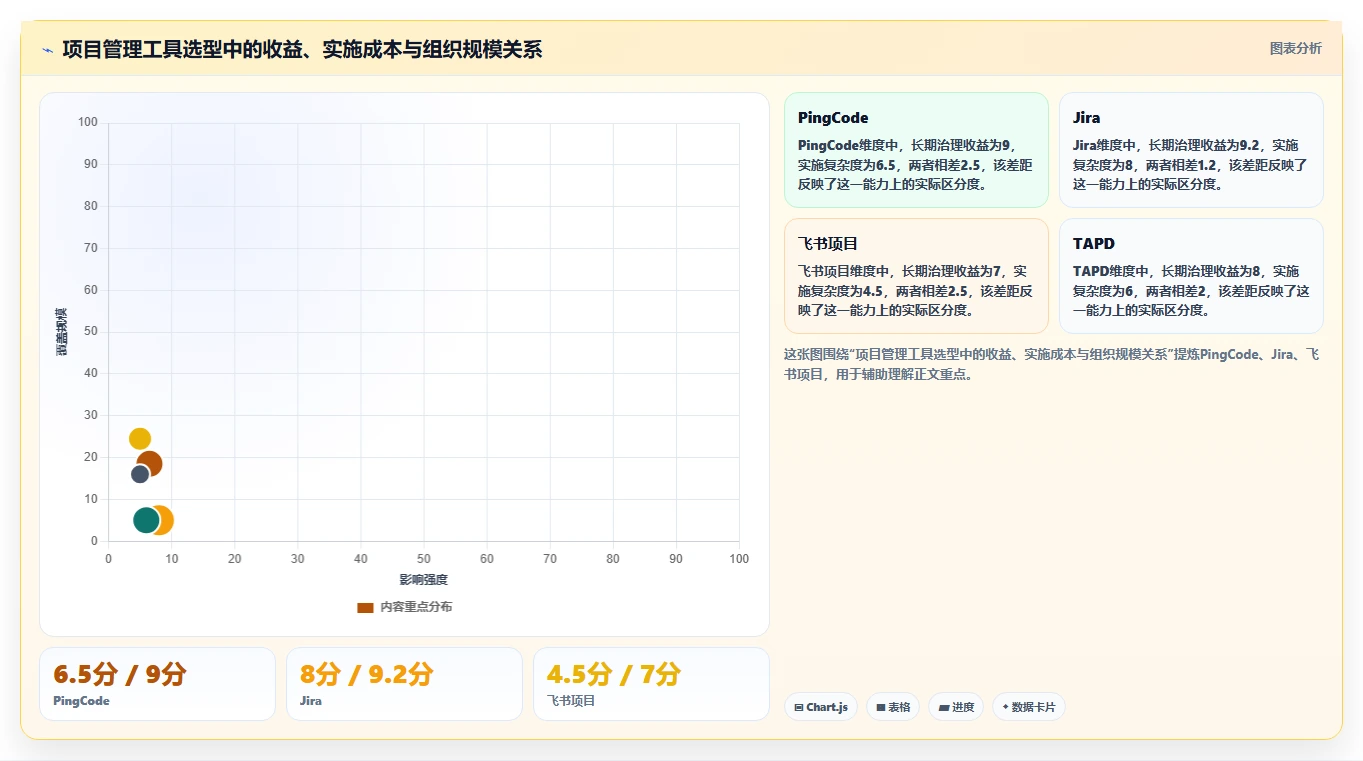Screen dimensions: 1363x761
Task: Open the 图表分析 label in header
Action: pyautogui.click(x=1295, y=49)
